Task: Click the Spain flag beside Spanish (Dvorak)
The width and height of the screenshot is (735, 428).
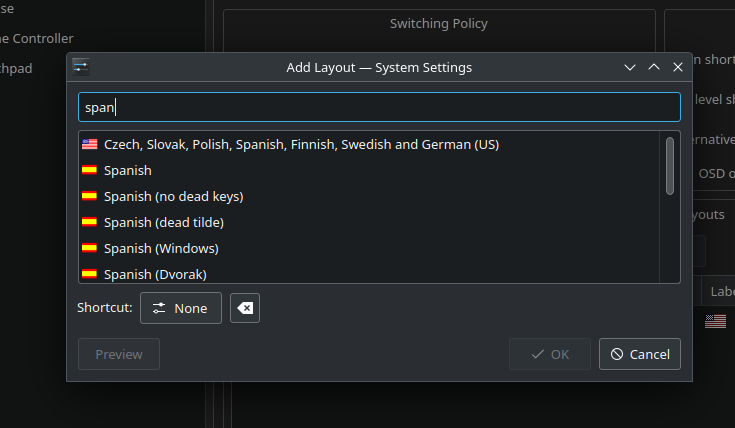Action: point(89,273)
